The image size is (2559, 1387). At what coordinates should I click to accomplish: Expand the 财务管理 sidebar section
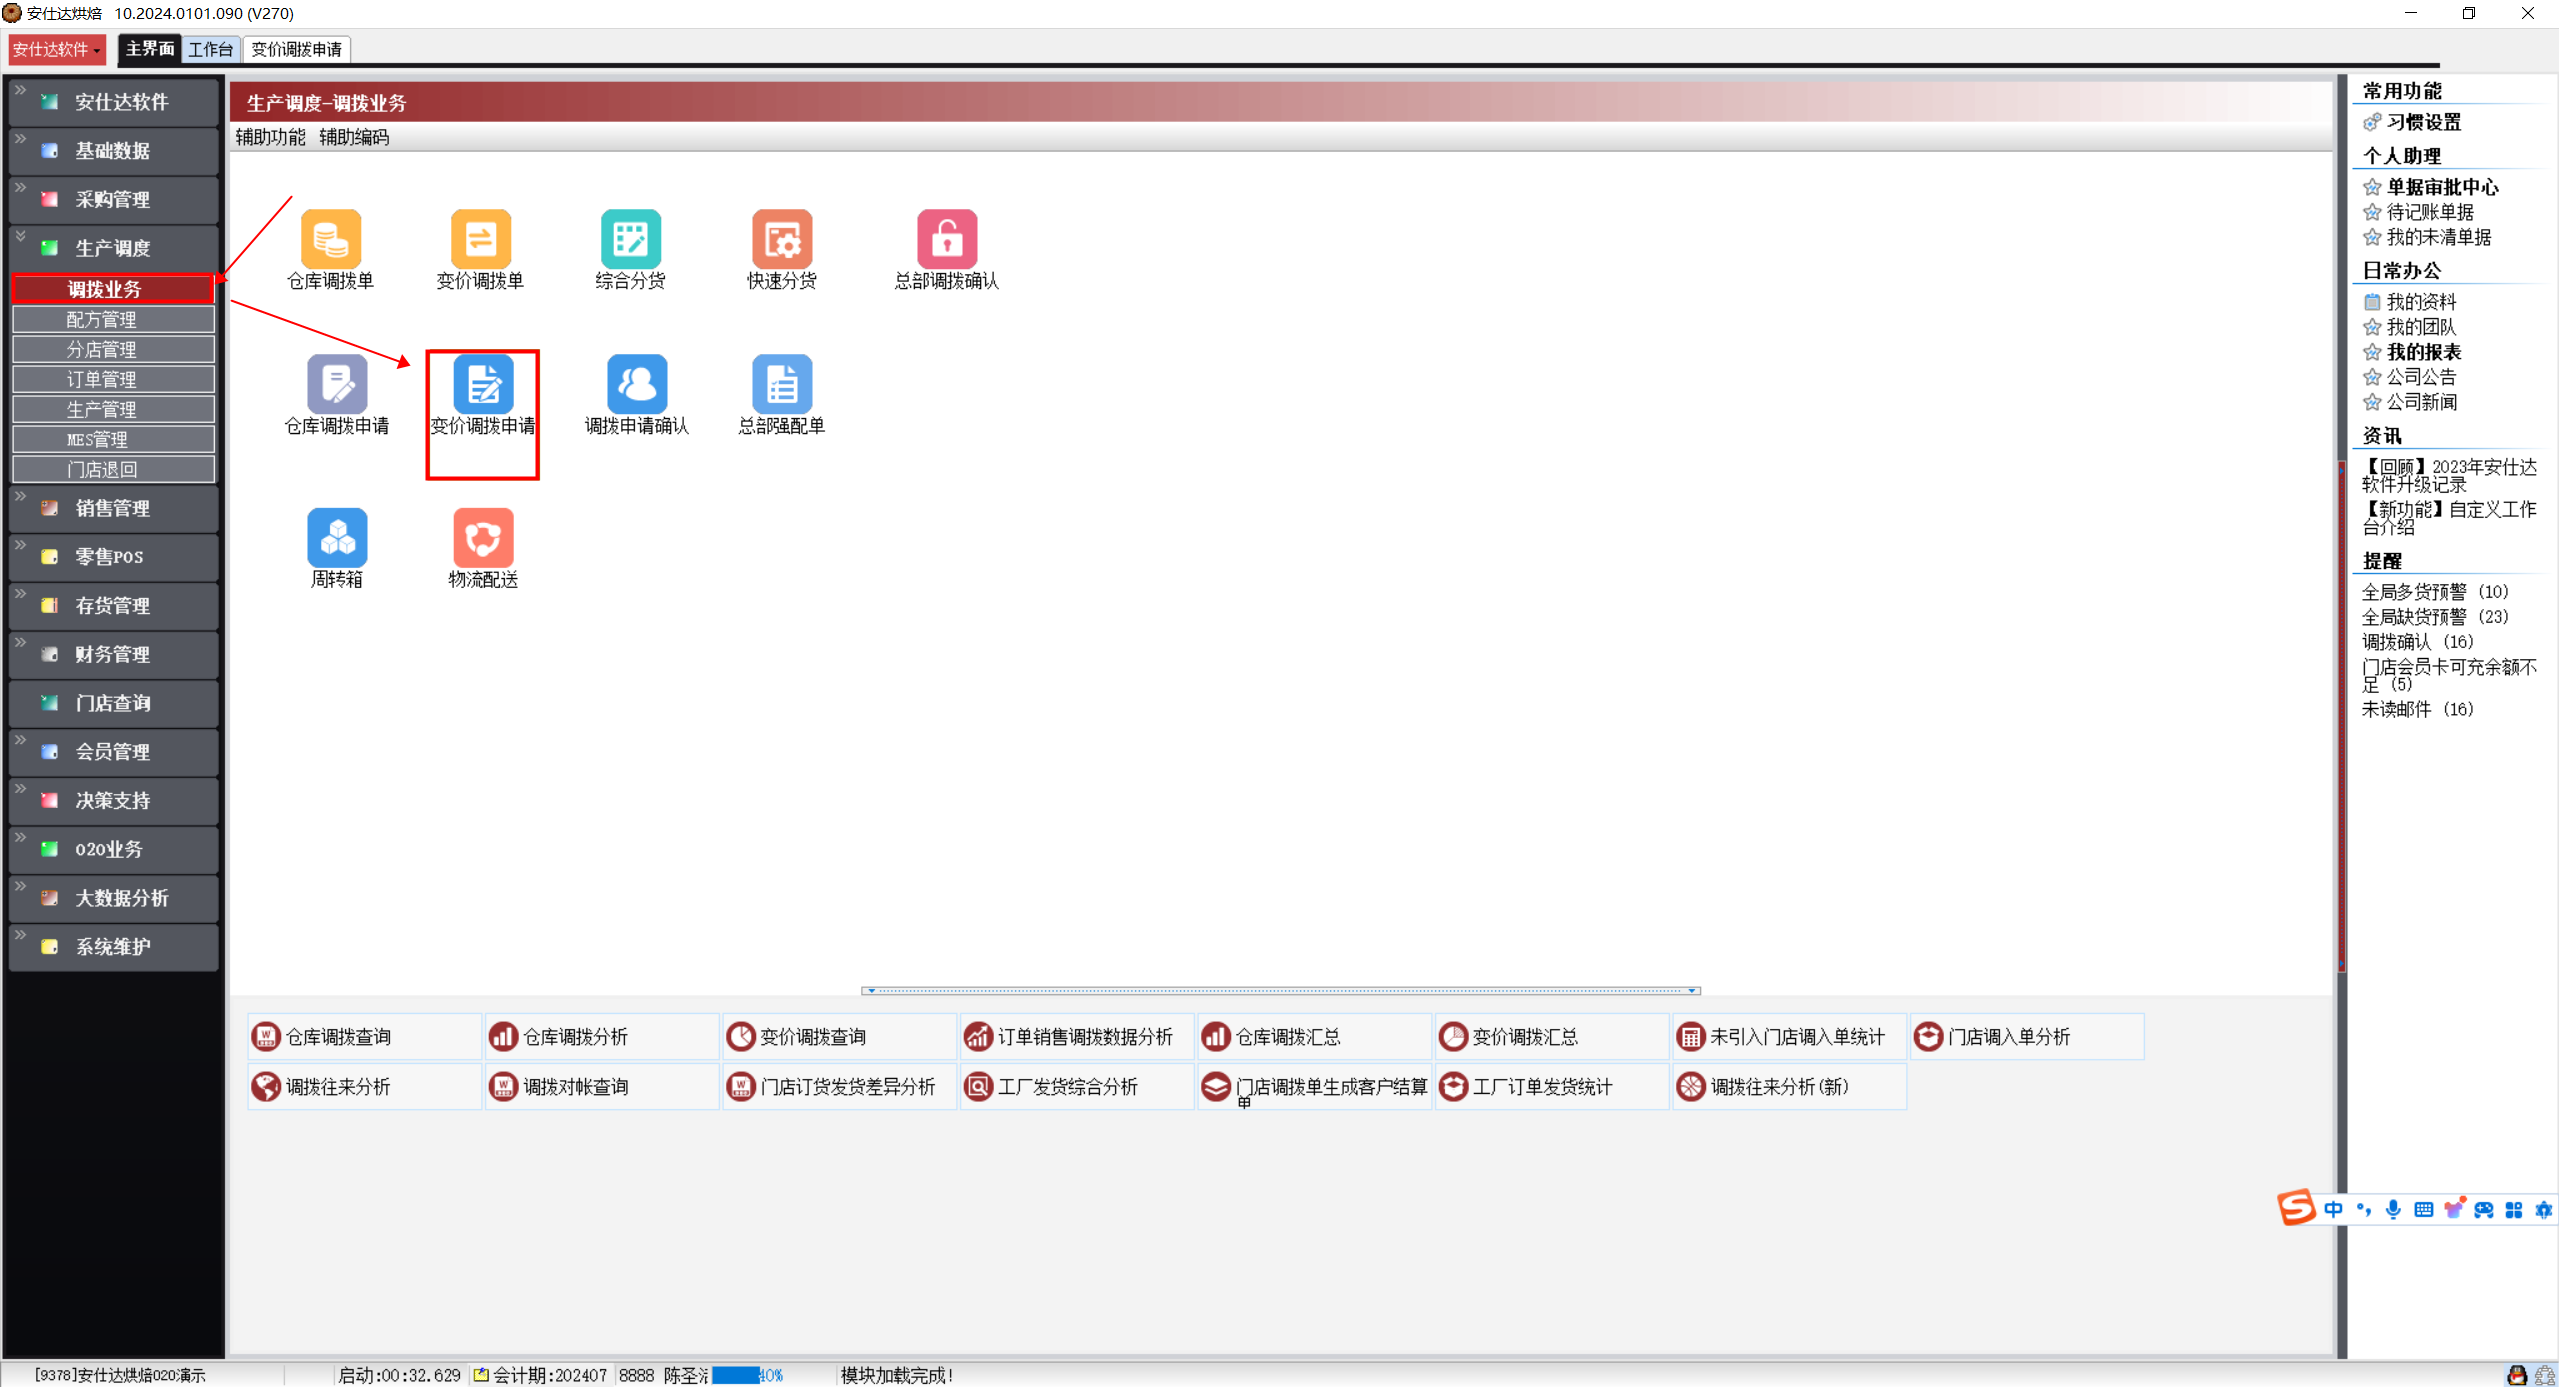click(113, 654)
